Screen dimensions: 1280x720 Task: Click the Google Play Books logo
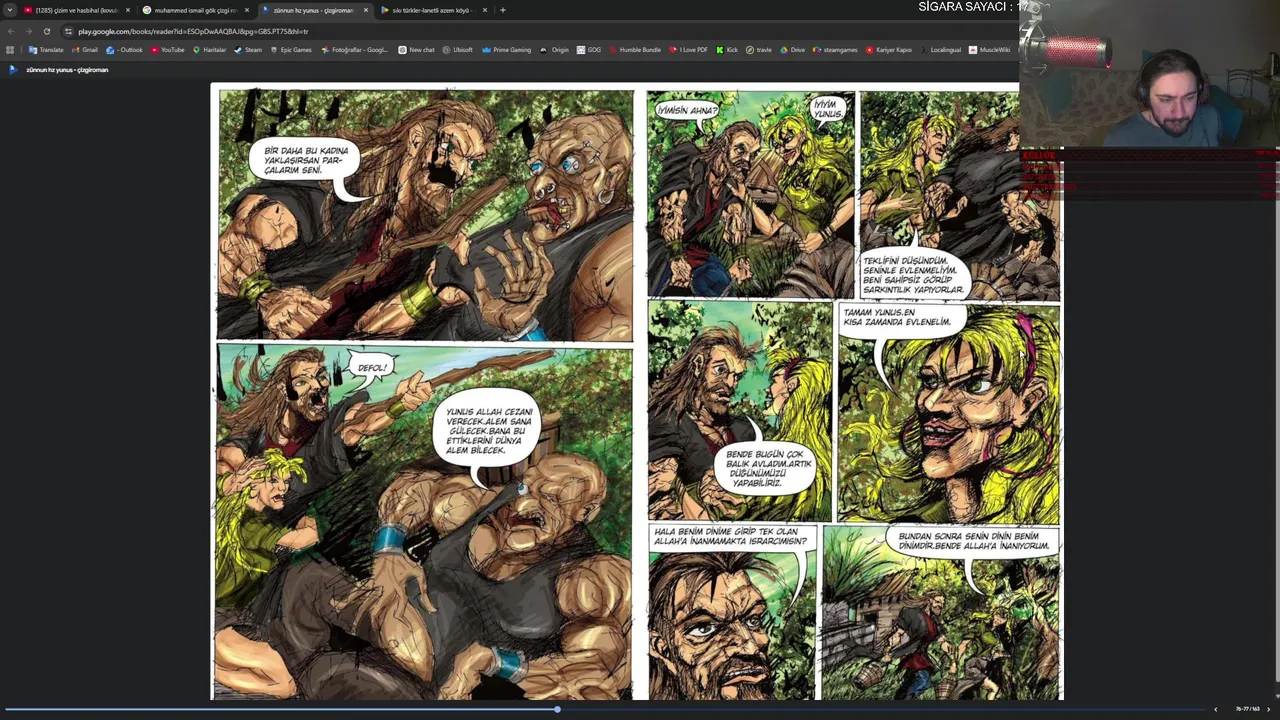click(13, 70)
